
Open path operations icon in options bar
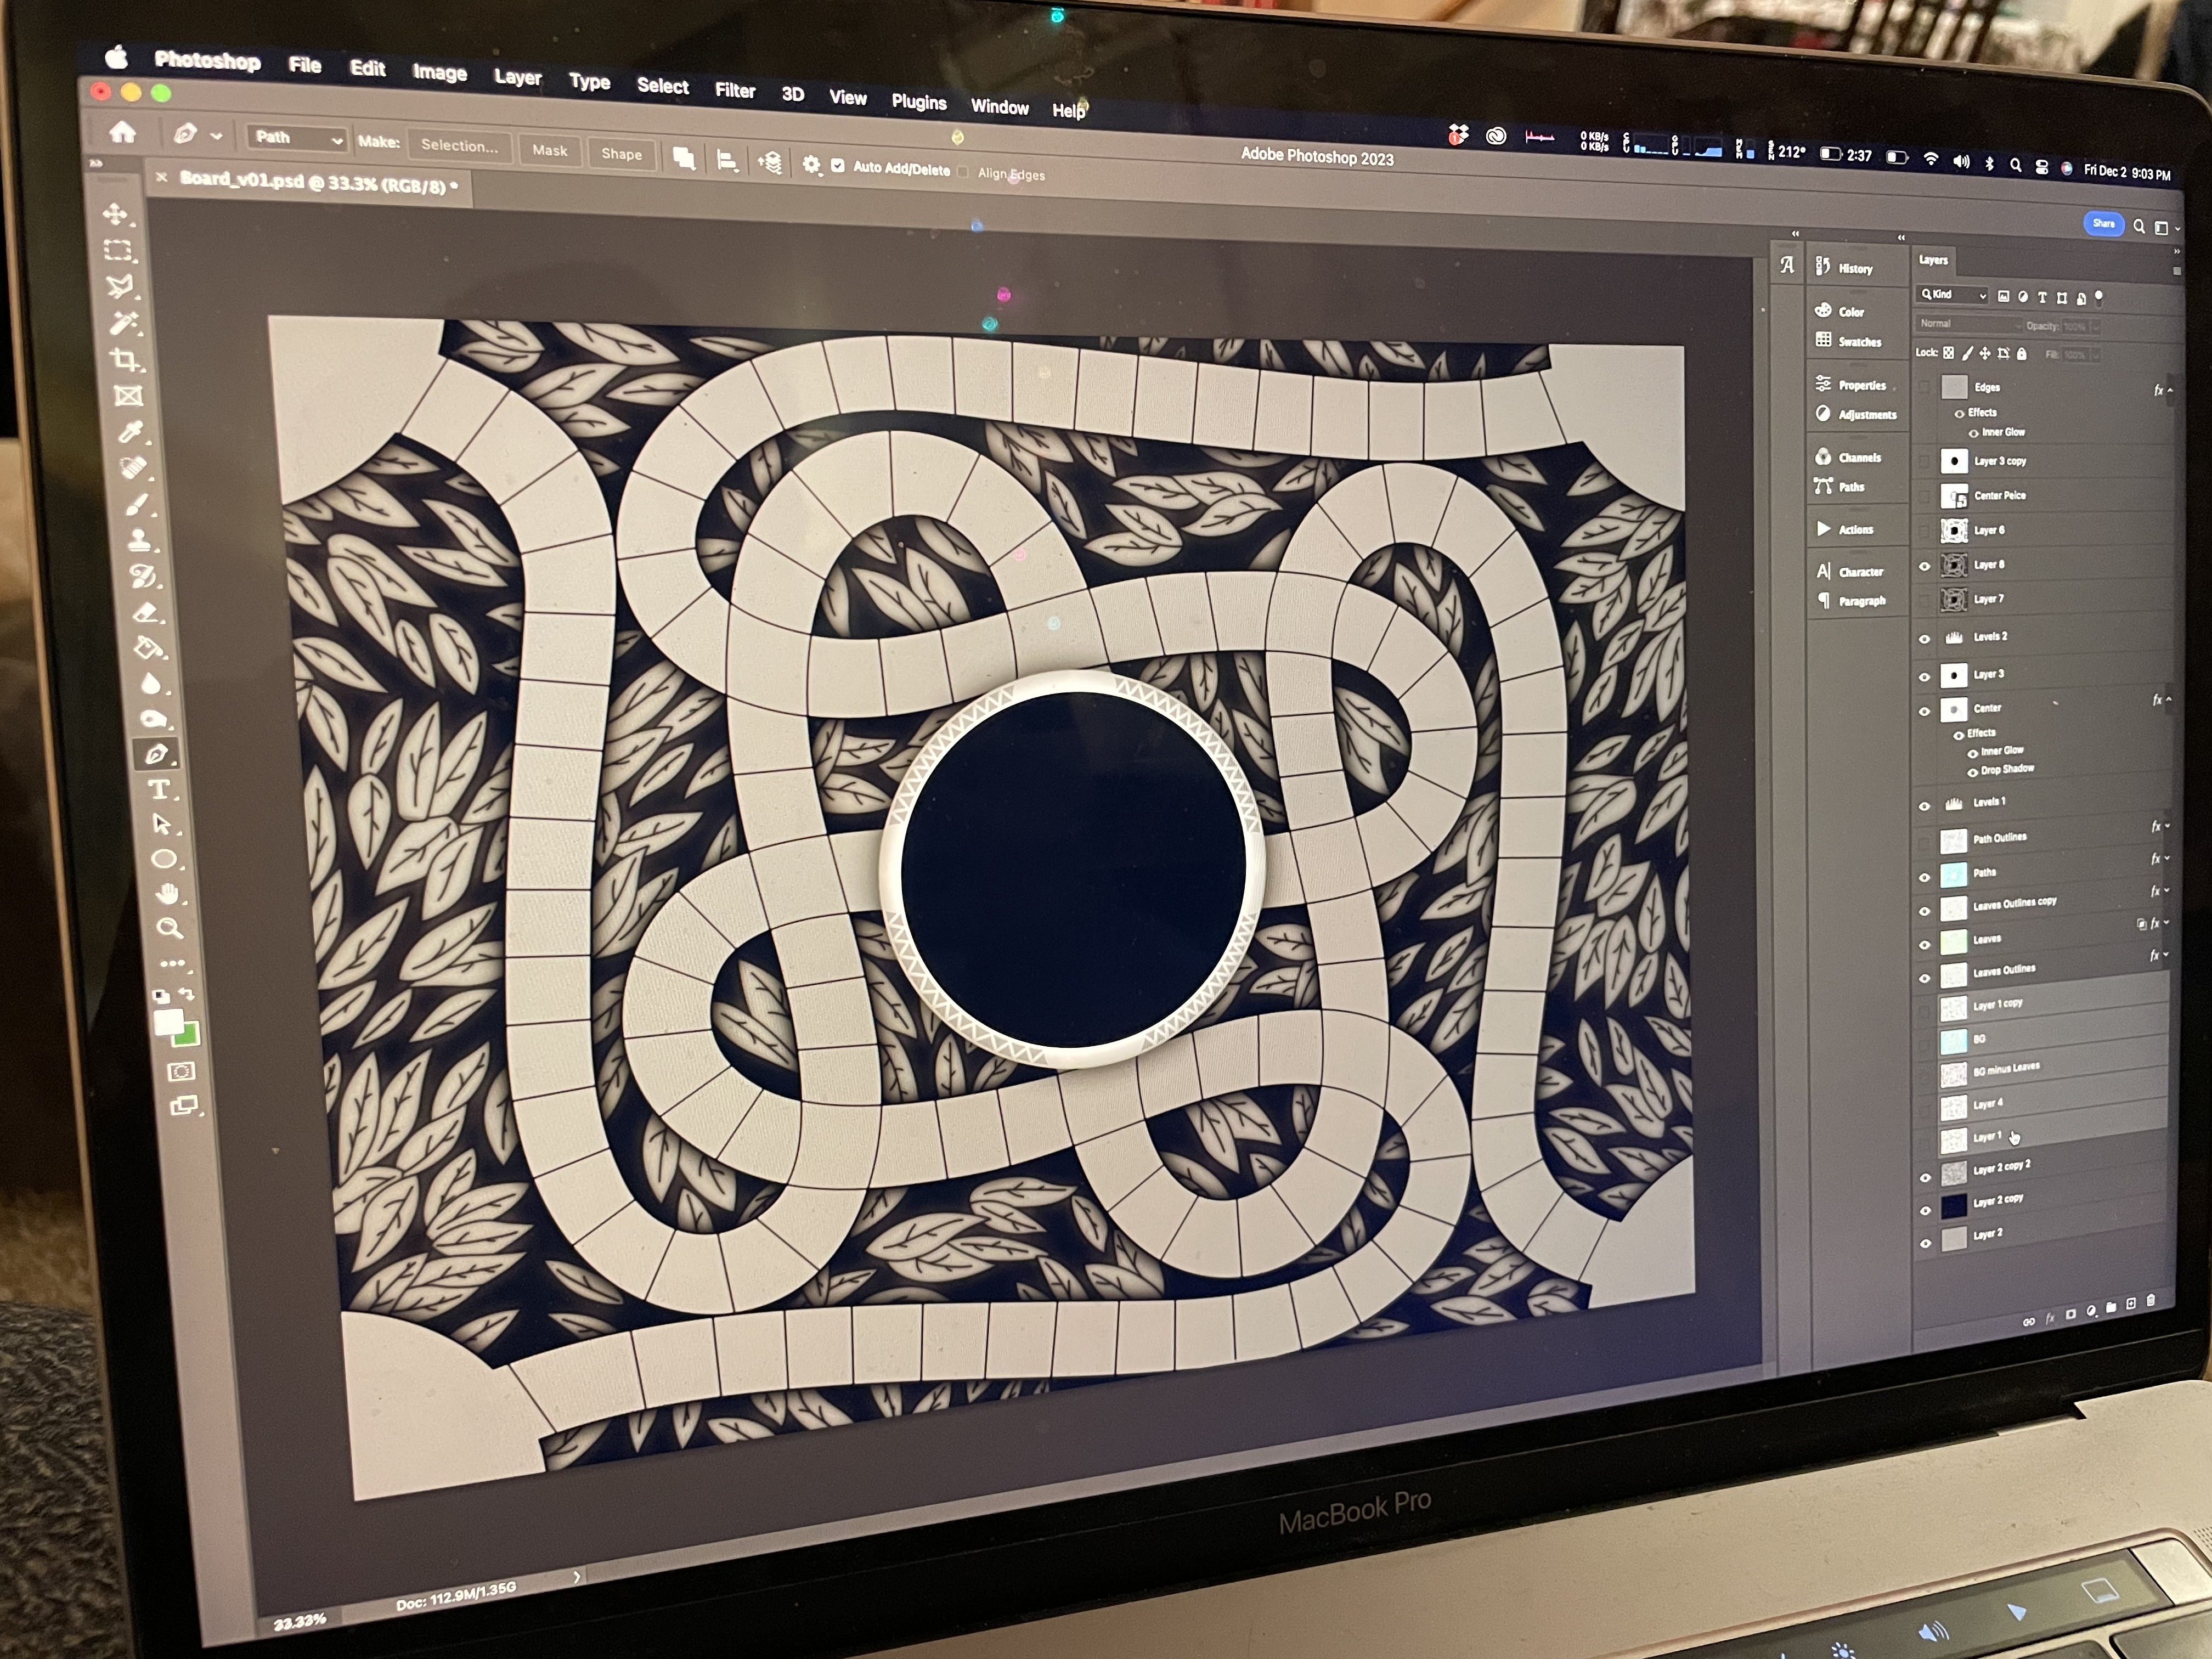pyautogui.click(x=684, y=158)
